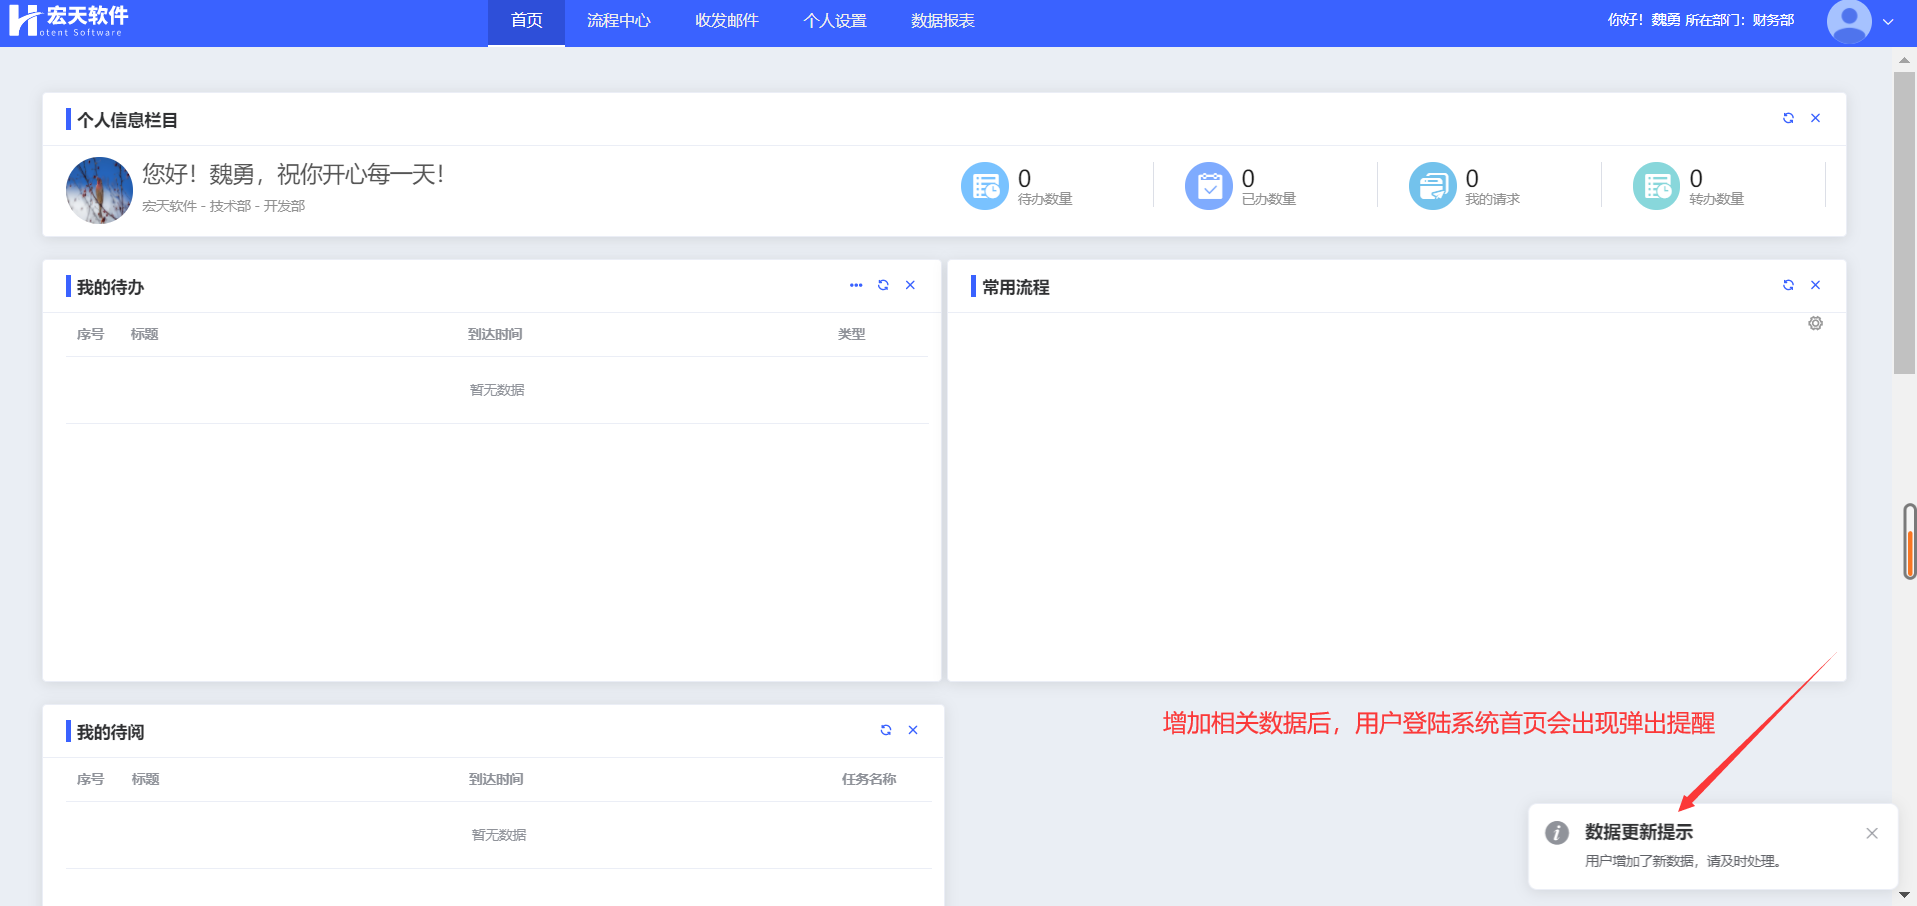
Task: Switch to the 数据报表 menu
Action: click(x=942, y=21)
